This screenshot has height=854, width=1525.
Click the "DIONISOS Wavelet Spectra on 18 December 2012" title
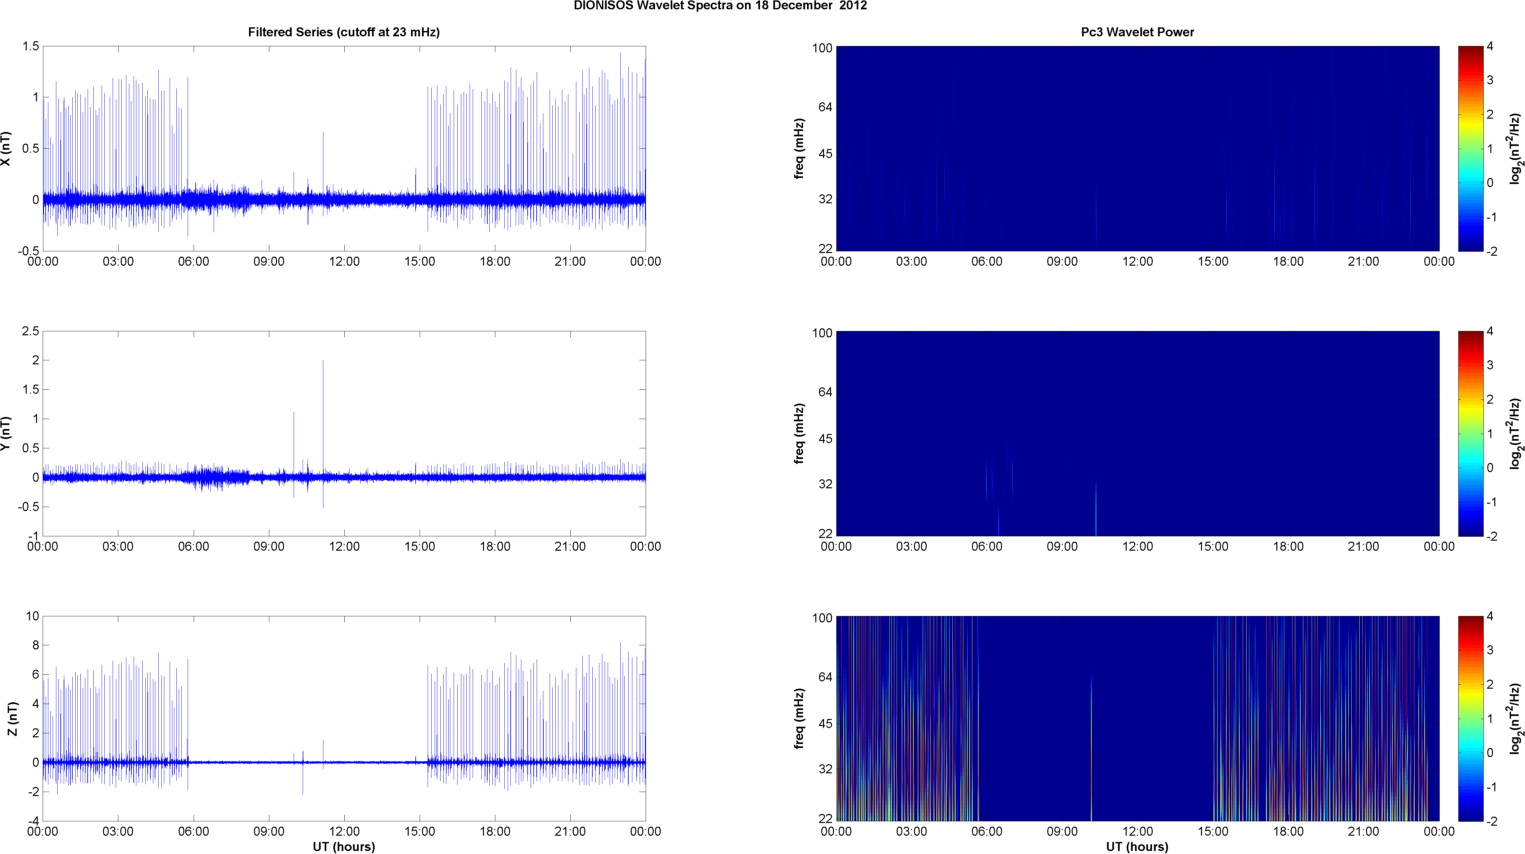720,6
